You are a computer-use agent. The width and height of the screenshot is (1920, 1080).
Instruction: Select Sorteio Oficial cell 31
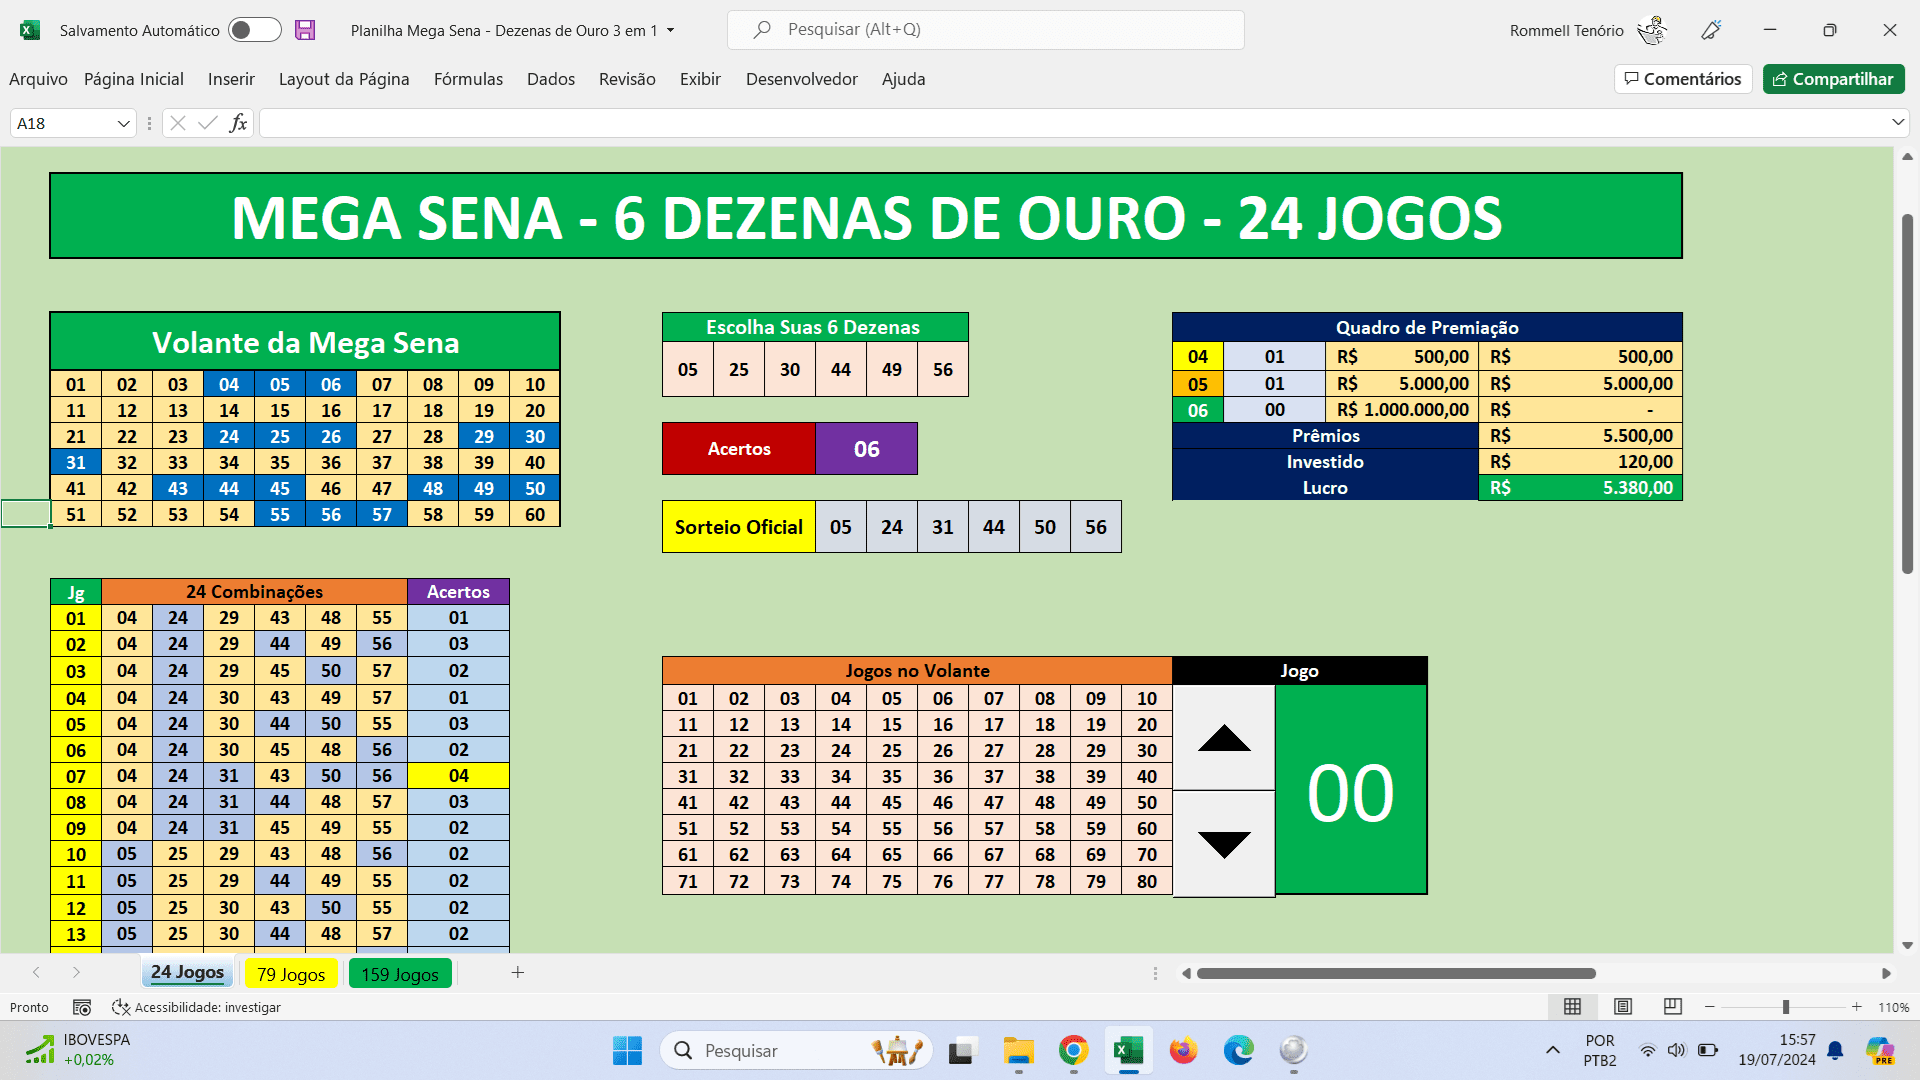pyautogui.click(x=943, y=527)
